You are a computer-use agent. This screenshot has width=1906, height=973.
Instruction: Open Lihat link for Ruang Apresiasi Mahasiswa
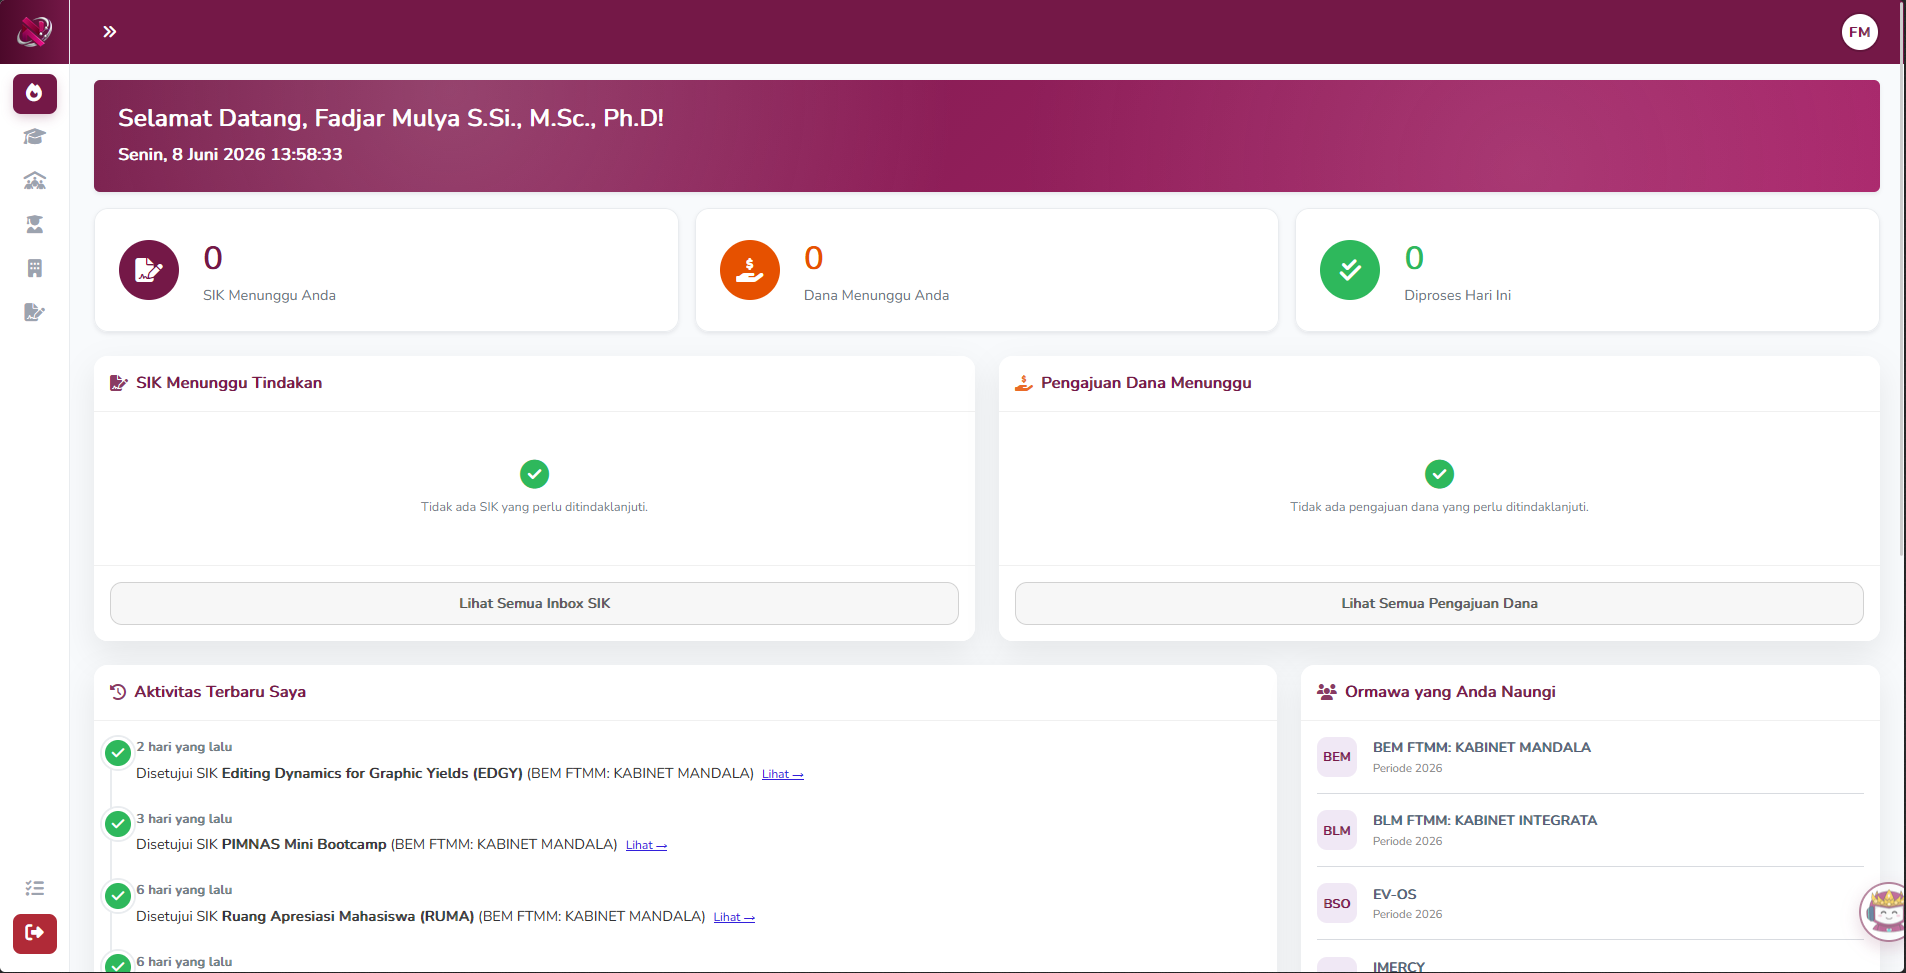(x=734, y=917)
